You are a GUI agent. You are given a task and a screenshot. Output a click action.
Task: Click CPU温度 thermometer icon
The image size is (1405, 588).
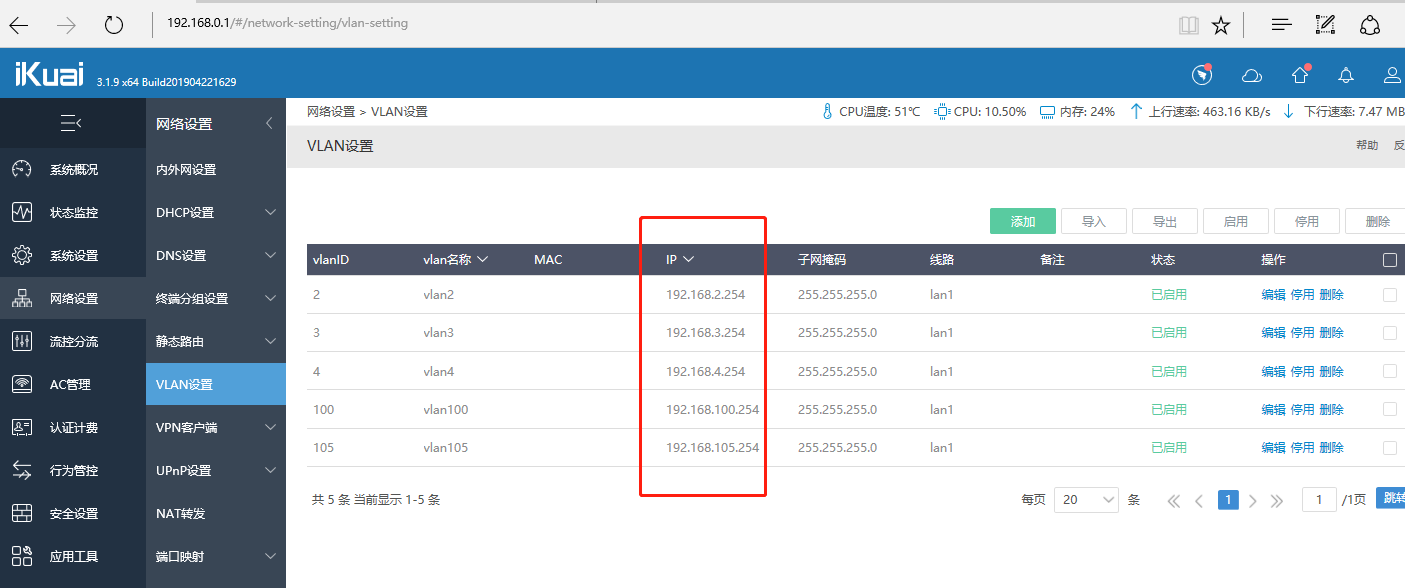tap(827, 111)
